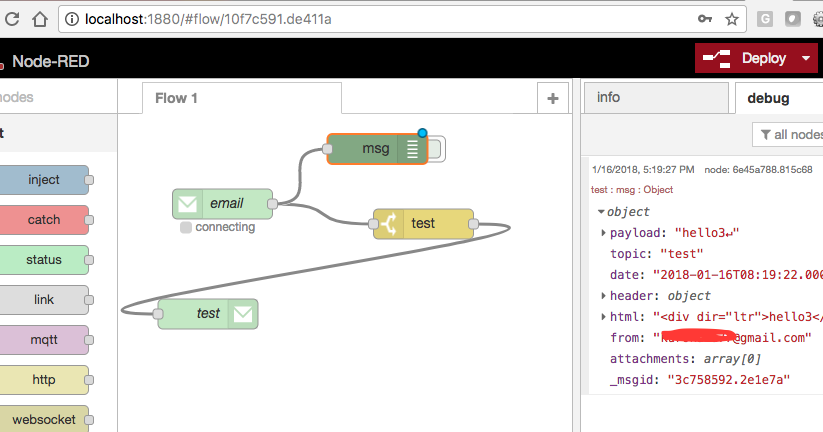Expand the html property in debug output
The image size is (823, 432).
pos(603,317)
